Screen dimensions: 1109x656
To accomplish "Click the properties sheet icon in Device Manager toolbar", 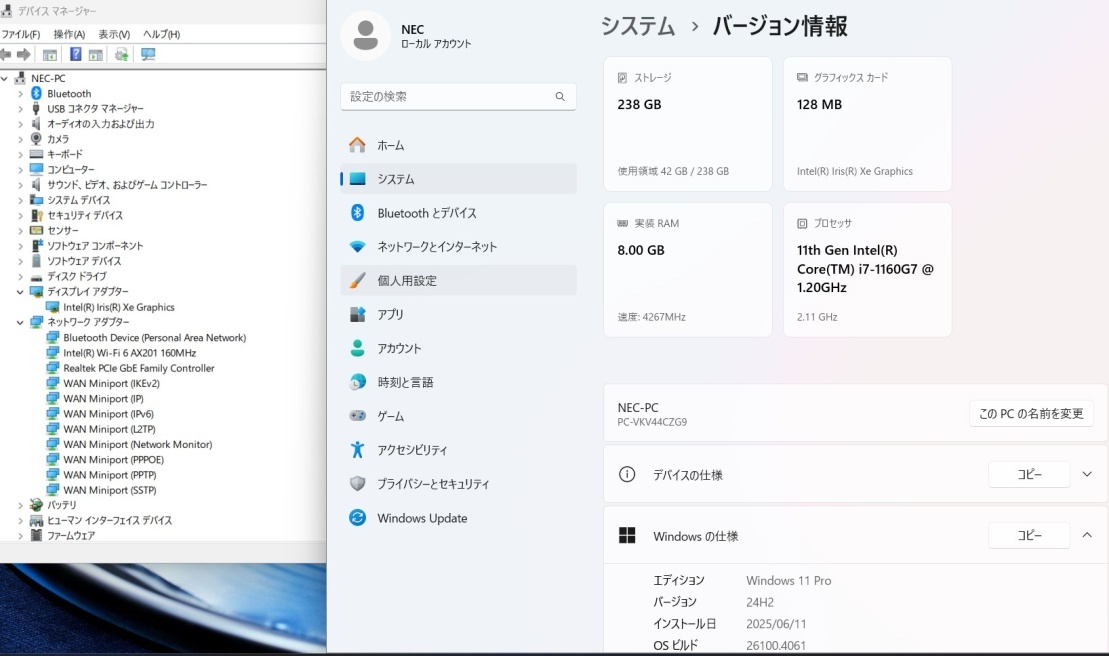I will coord(96,54).
